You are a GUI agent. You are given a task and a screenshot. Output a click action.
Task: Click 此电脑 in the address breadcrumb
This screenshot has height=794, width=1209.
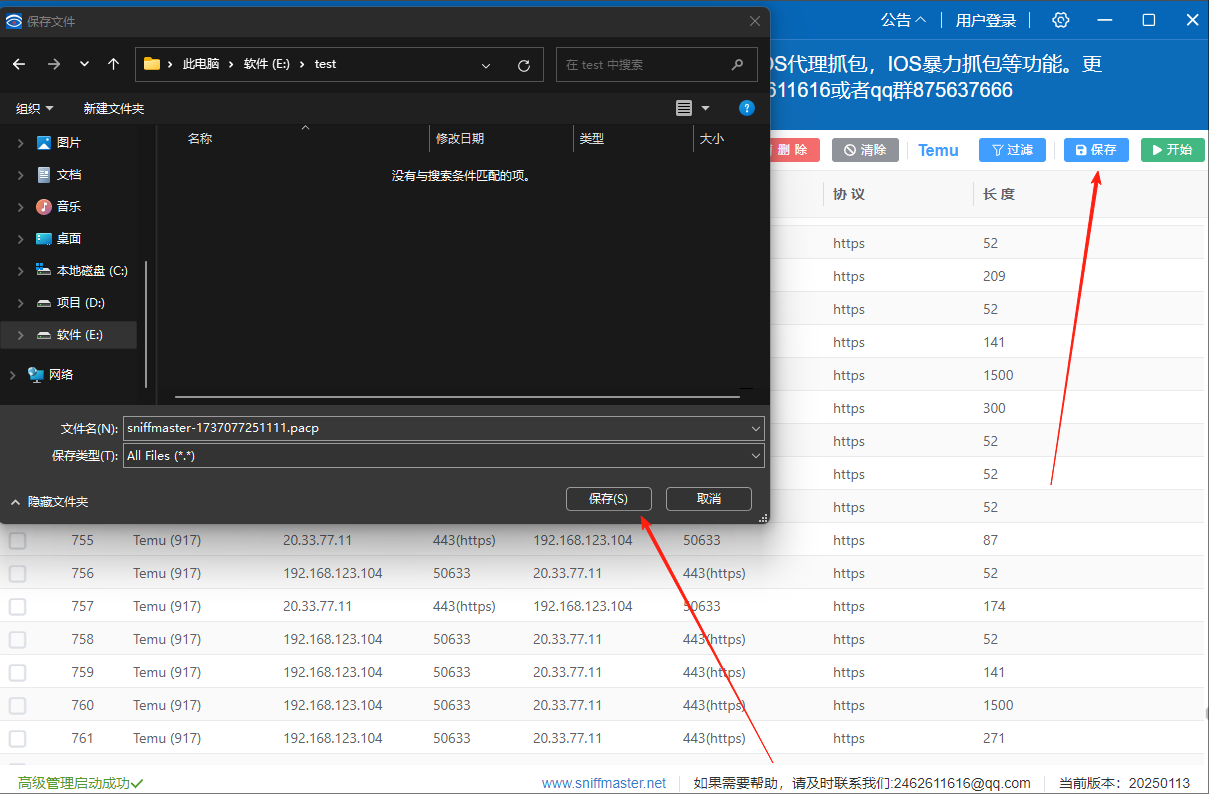point(201,64)
